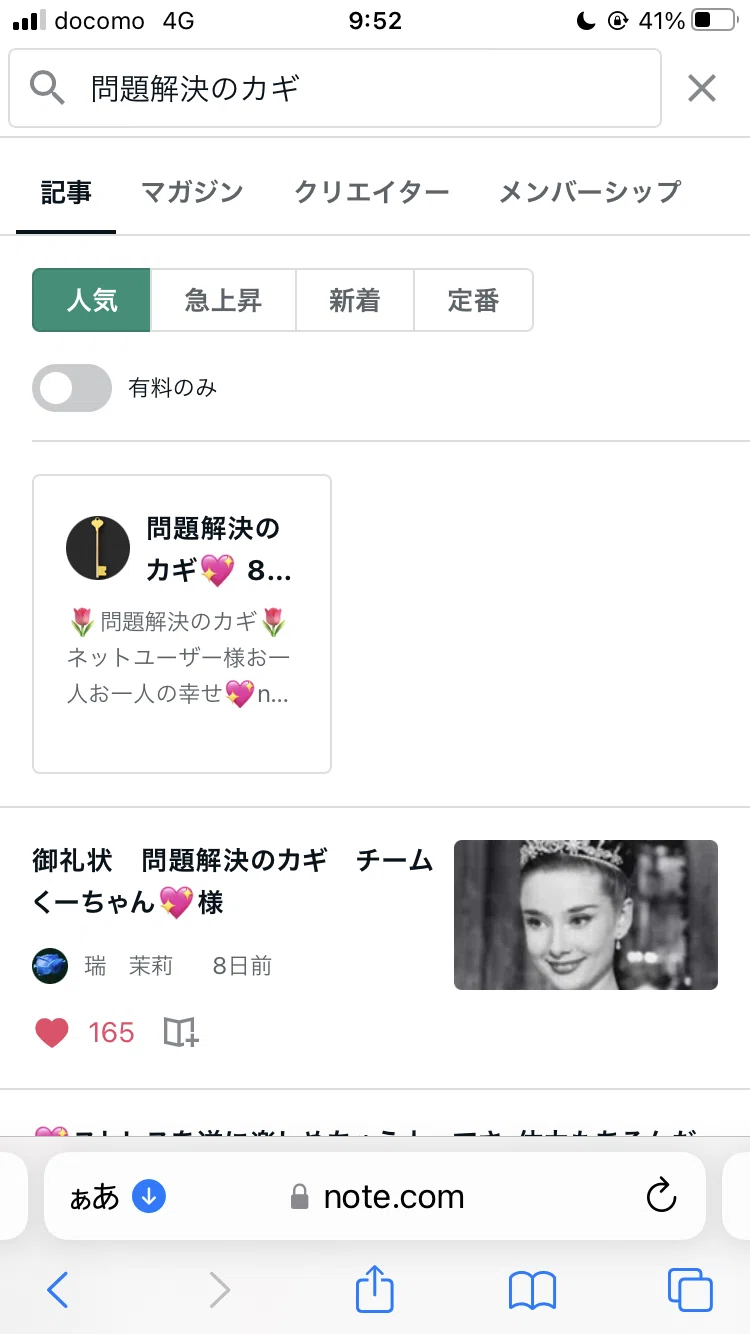Switch to the クリエイター tab

[372, 191]
